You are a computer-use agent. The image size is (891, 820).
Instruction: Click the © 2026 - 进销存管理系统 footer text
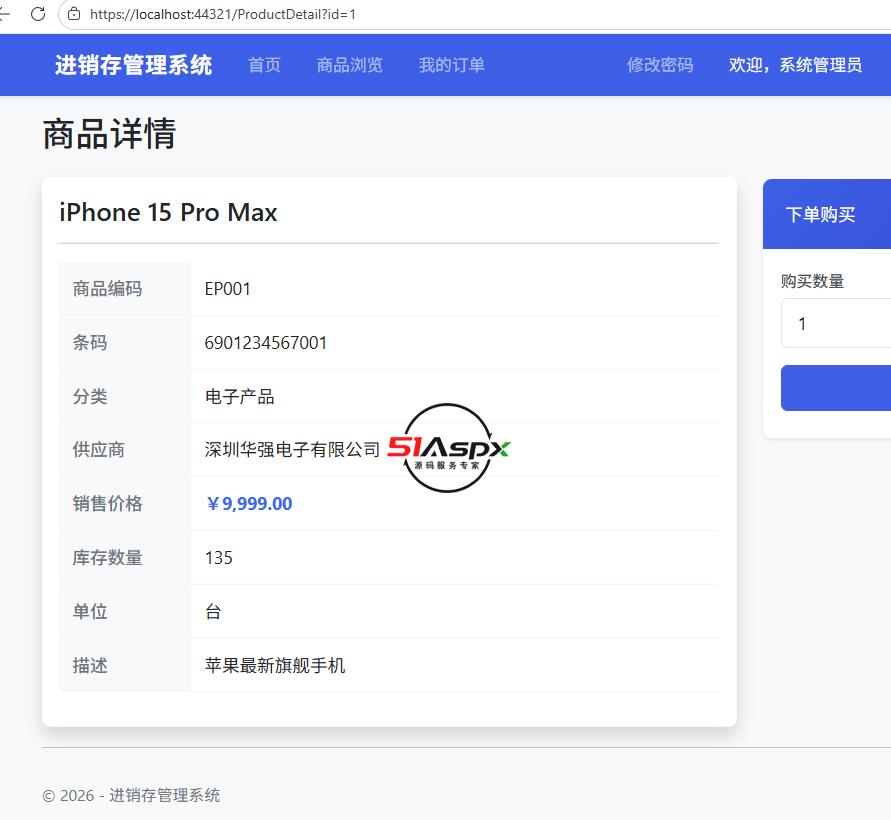131,795
